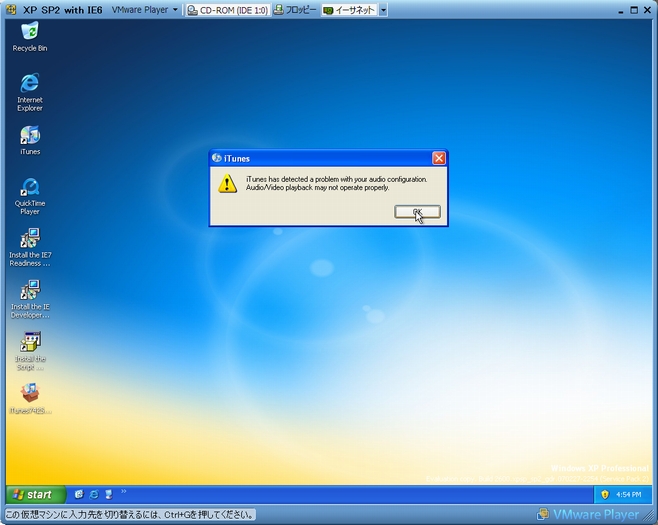Viewport: 658px width, 525px height.
Task: Click the CD-ROM (IDE 1:0) device button
Action: pos(228,10)
